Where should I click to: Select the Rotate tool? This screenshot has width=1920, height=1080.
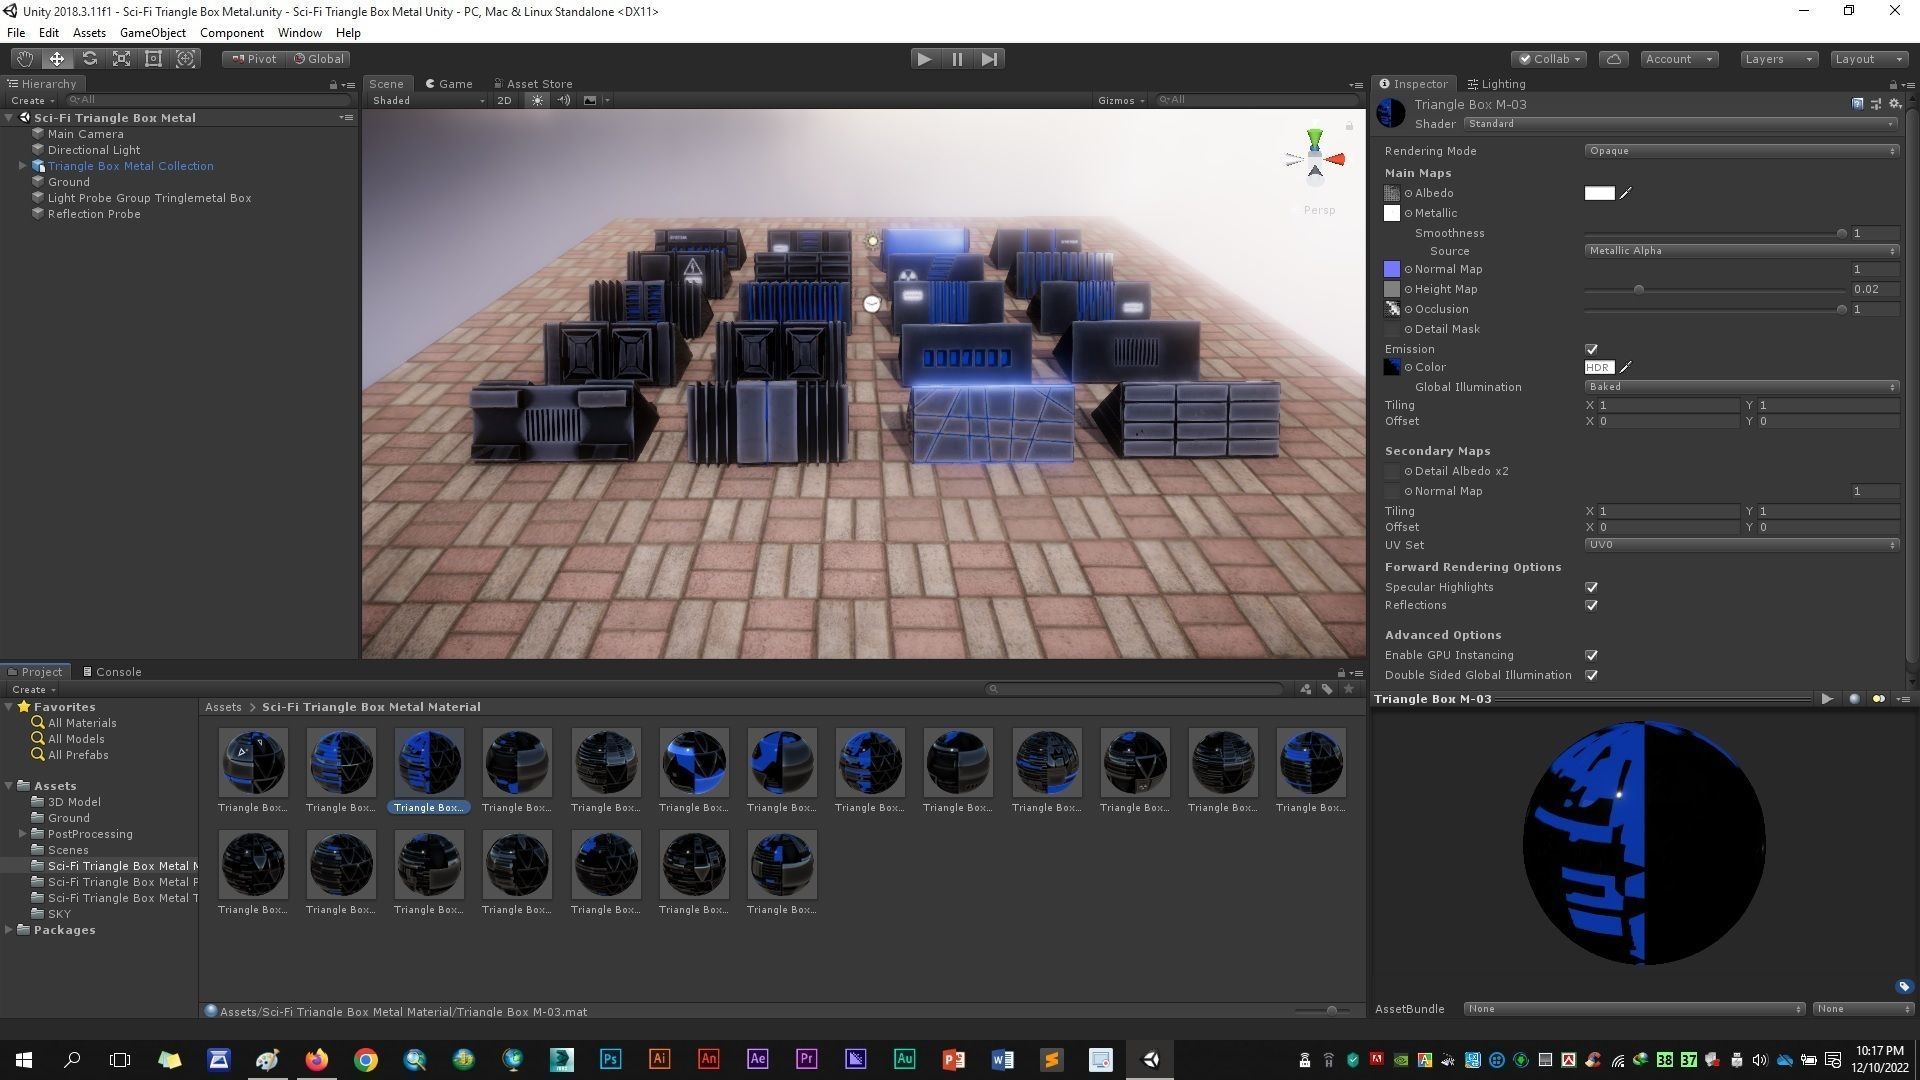pos(89,59)
